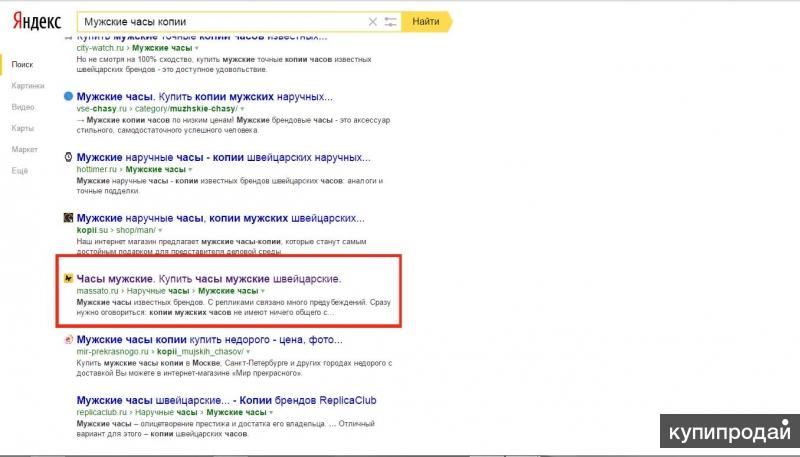This screenshot has height=457, width=800.
Task: Expand dropdown arrow after replicaclub.ru Мужские часы breadcrumb
Action: [x=271, y=413]
